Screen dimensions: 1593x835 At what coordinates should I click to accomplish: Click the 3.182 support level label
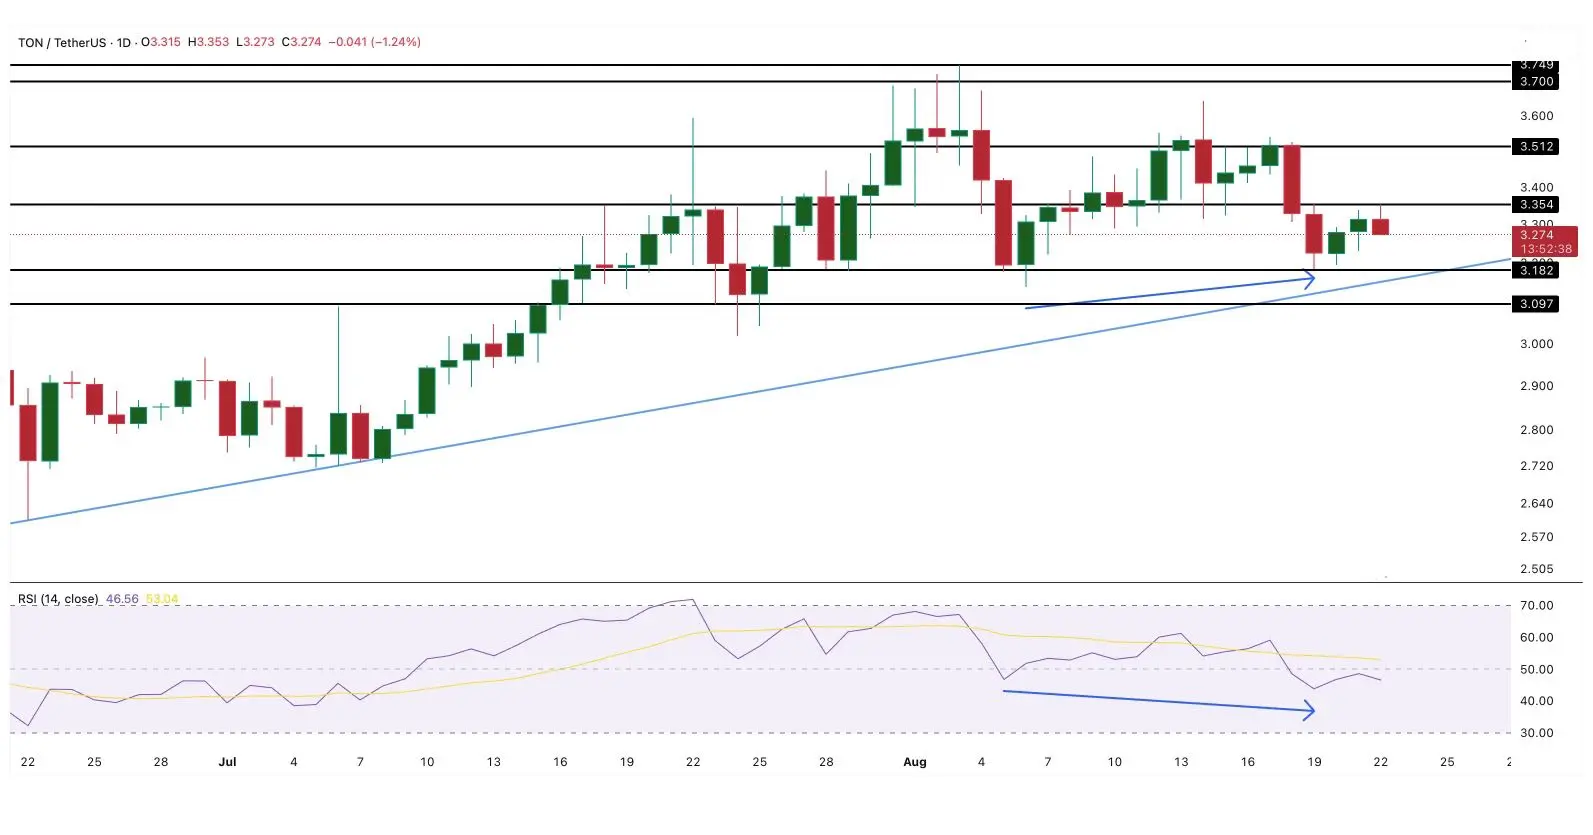[x=1536, y=270]
